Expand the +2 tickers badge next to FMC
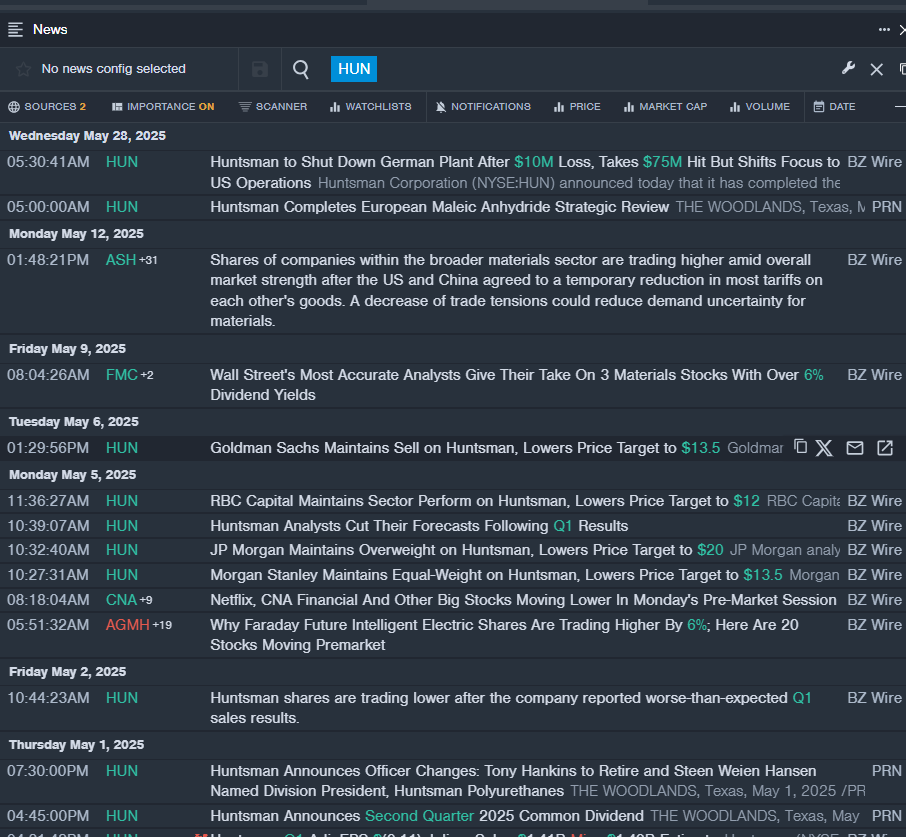The image size is (906, 837). [x=147, y=375]
